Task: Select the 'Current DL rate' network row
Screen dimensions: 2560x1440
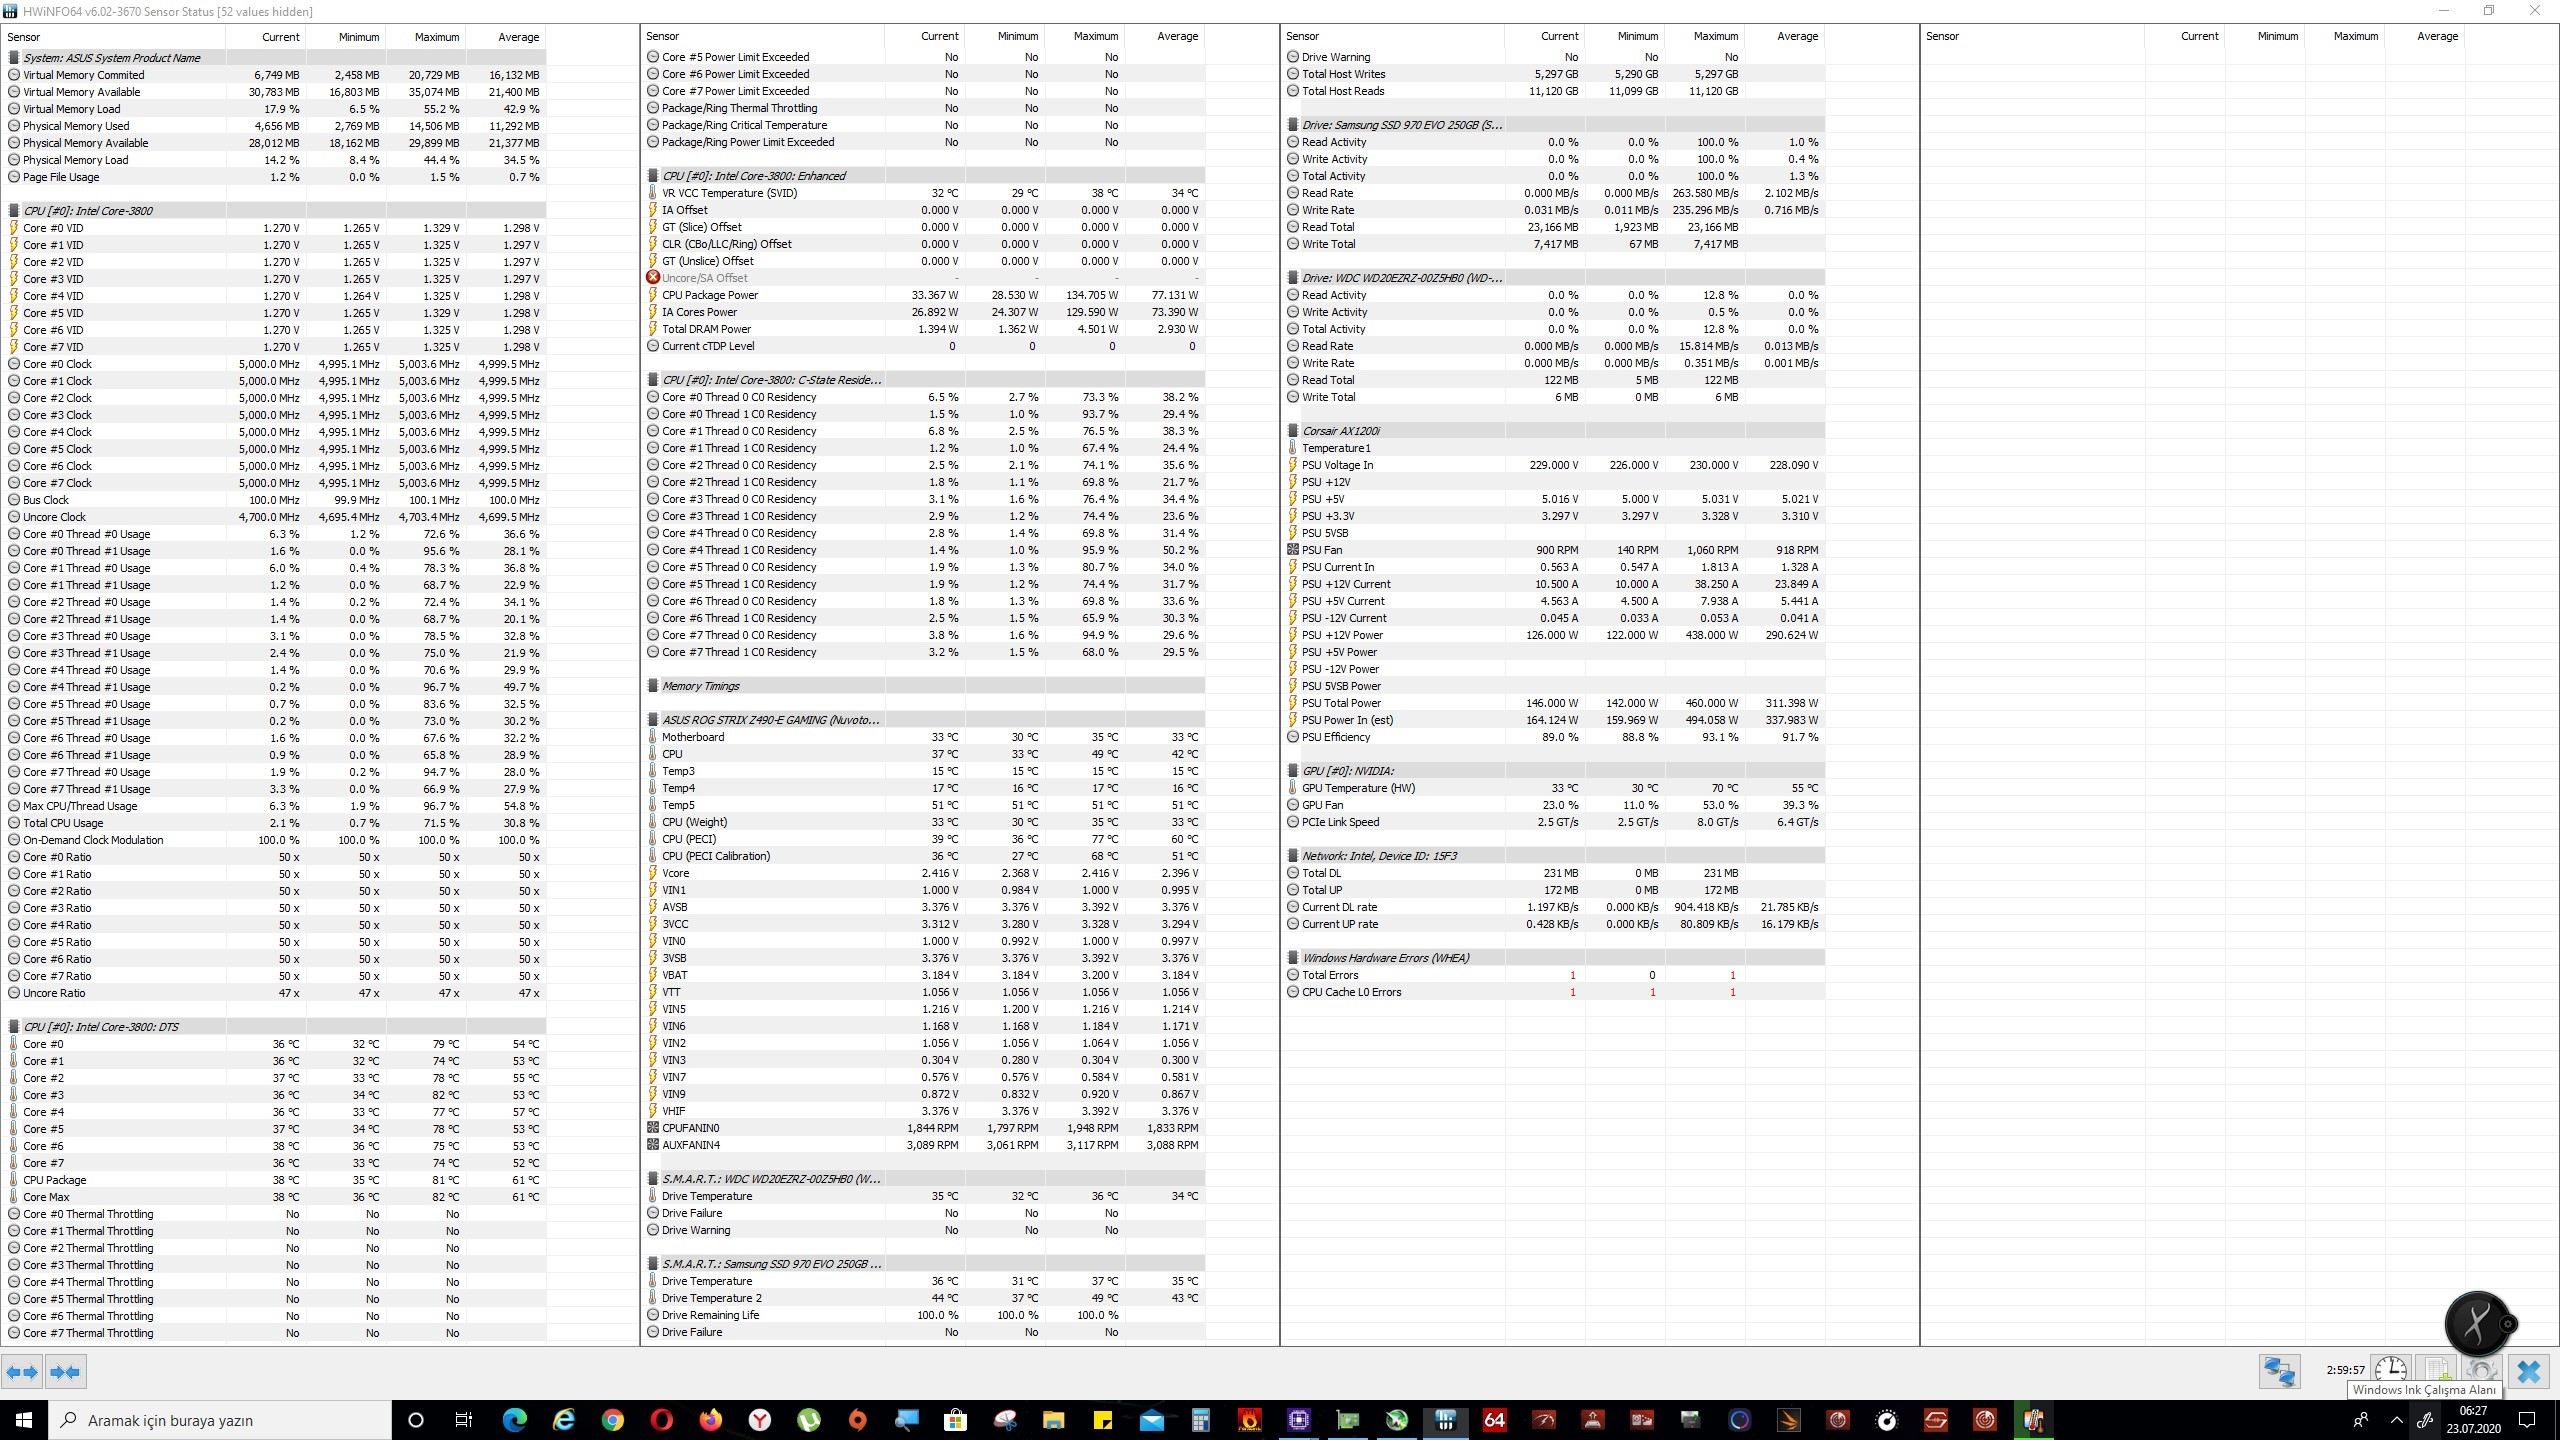Action: click(1553, 907)
